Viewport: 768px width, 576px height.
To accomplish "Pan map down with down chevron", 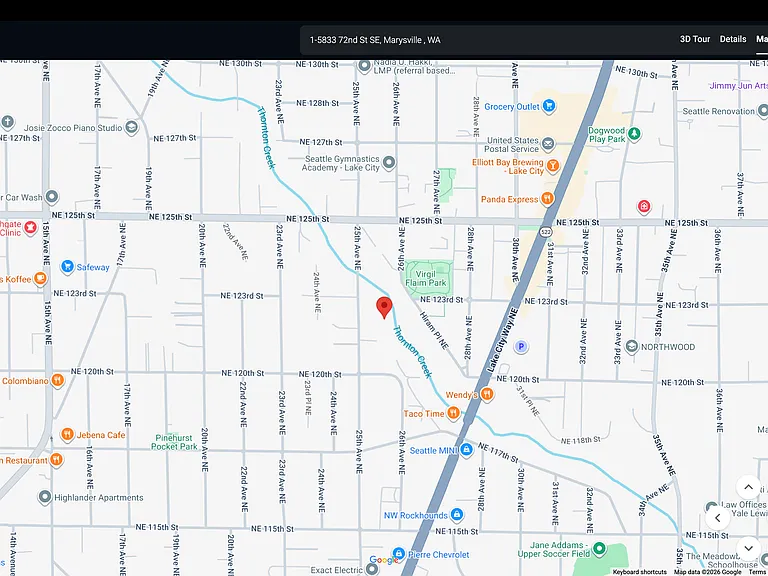I will 748,548.
